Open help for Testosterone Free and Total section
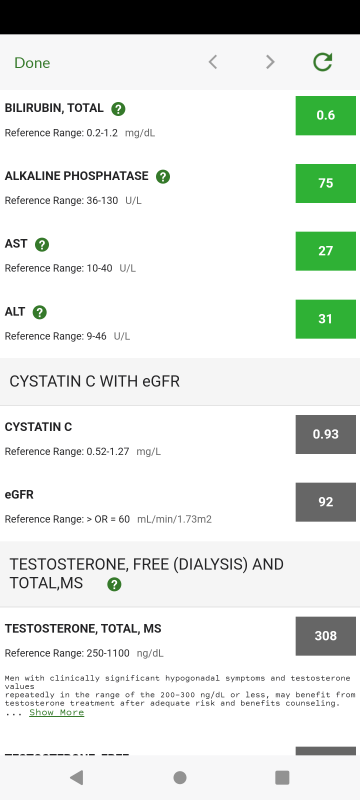Viewport: 360px width, 800px height. pyautogui.click(x=114, y=584)
